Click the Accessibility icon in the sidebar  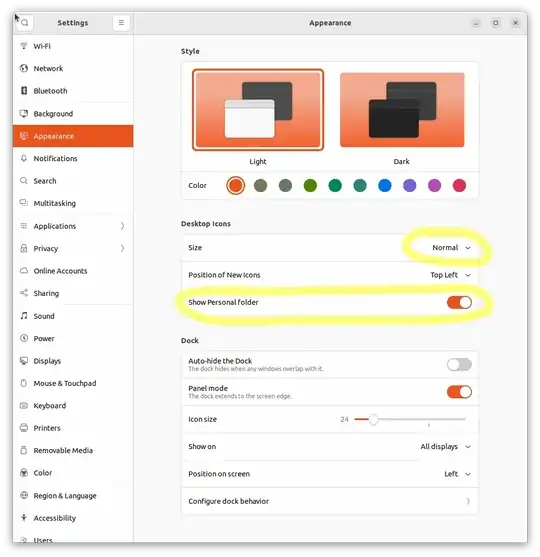point(24,518)
